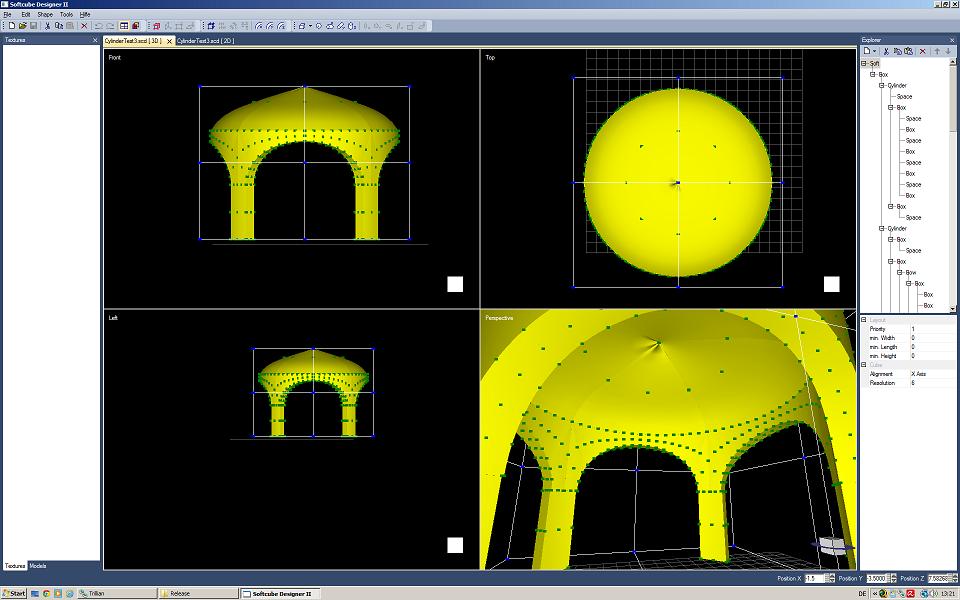Collapse the Layout property section

click(864, 320)
